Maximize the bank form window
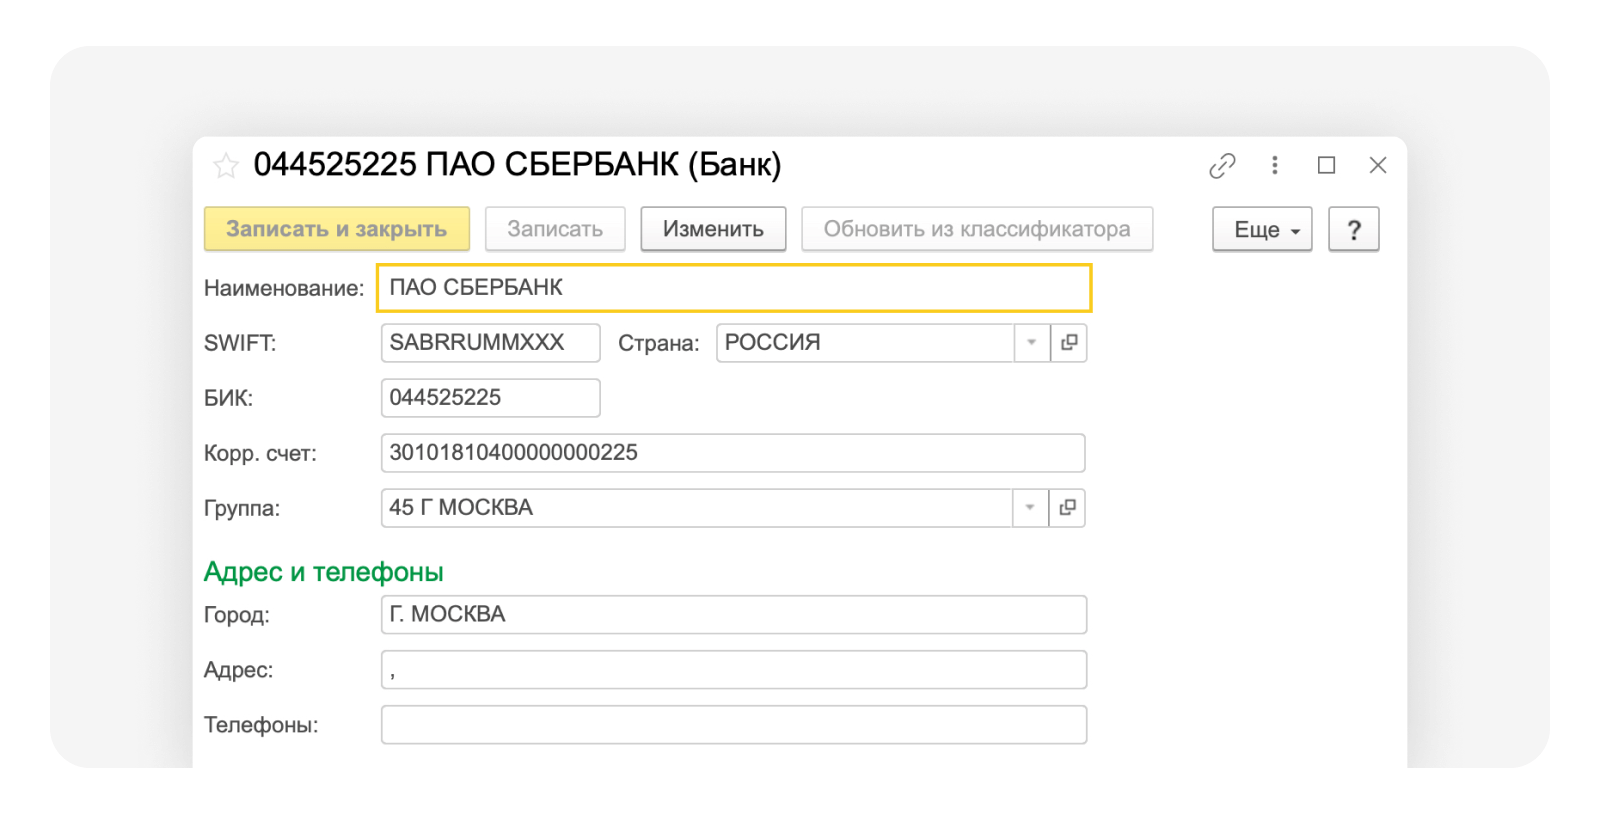The width and height of the screenshot is (1600, 814). click(x=1327, y=165)
